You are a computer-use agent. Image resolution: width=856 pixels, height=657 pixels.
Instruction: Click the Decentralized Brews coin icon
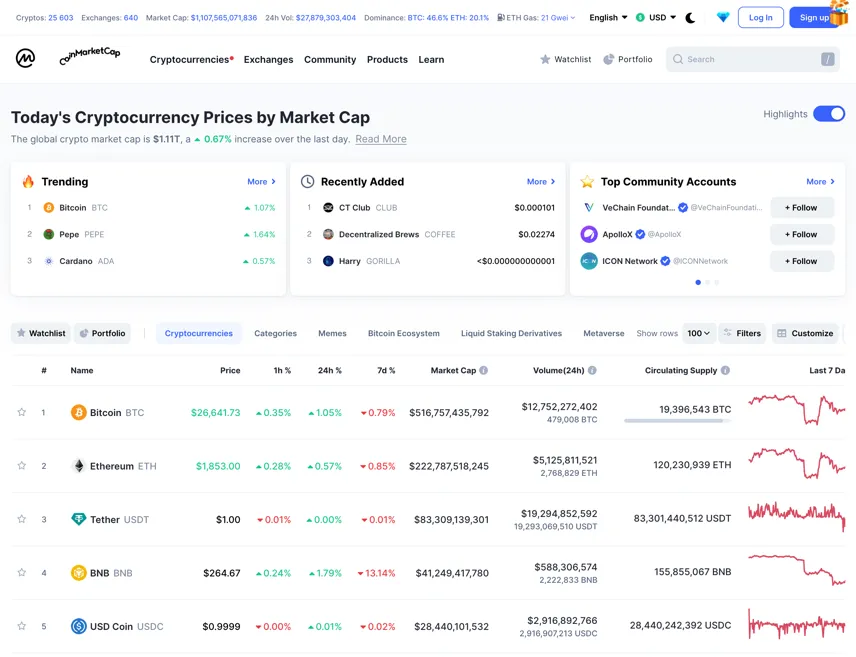(328, 234)
